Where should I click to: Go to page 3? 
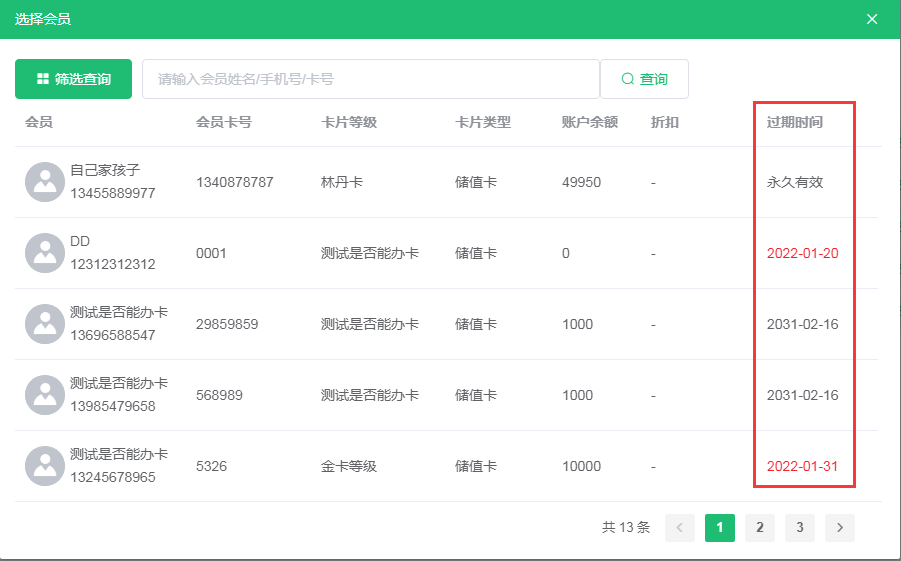coord(800,527)
